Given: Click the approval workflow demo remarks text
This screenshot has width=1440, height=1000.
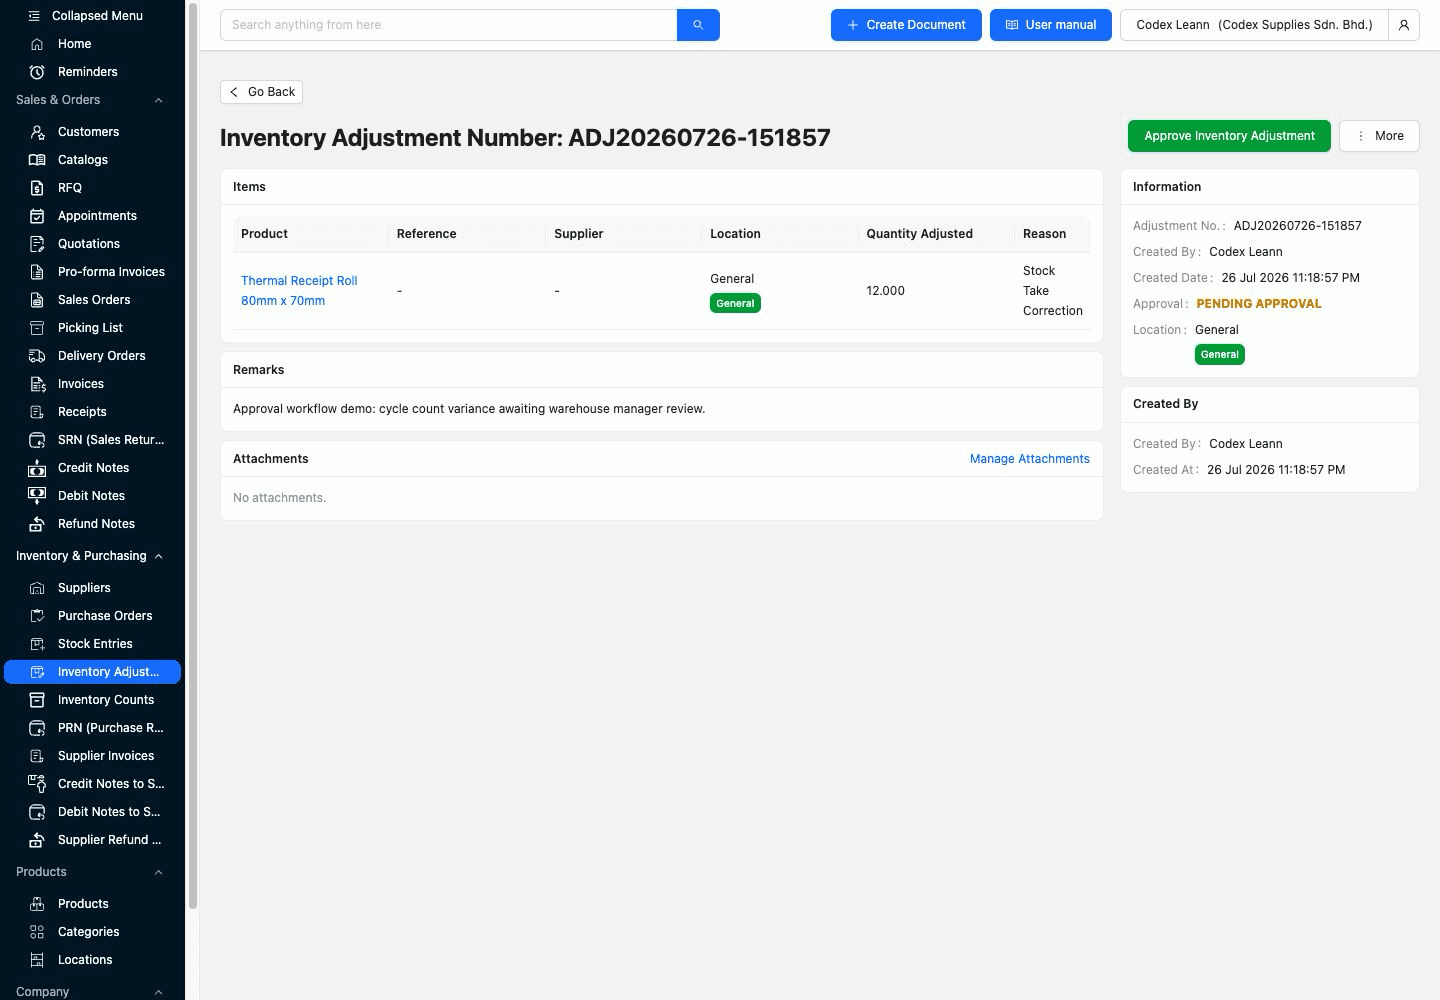Looking at the screenshot, I should 469,409.
